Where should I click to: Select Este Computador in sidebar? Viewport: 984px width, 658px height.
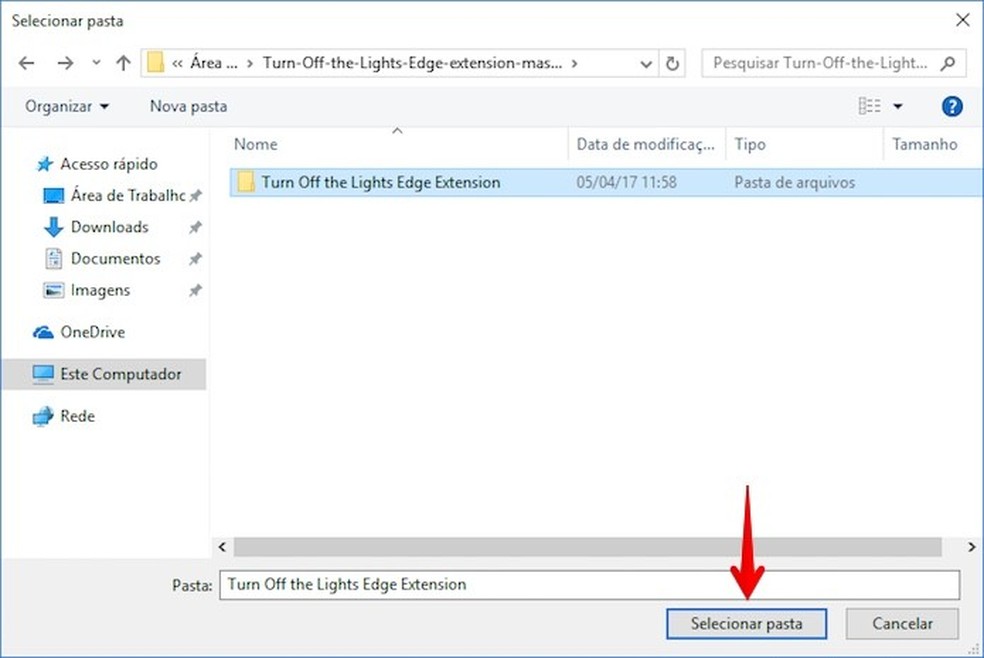104,374
